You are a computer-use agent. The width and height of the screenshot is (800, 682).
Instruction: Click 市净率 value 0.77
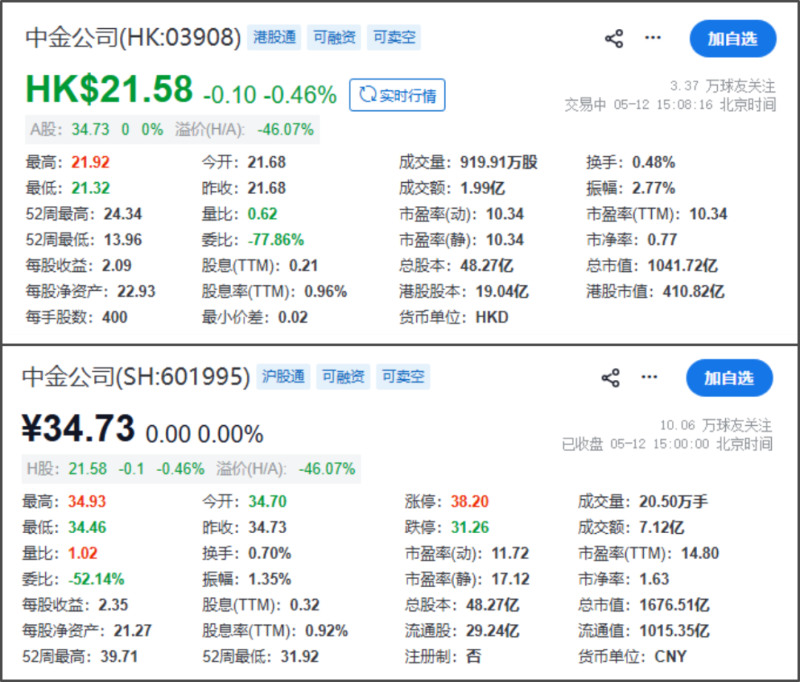662,240
